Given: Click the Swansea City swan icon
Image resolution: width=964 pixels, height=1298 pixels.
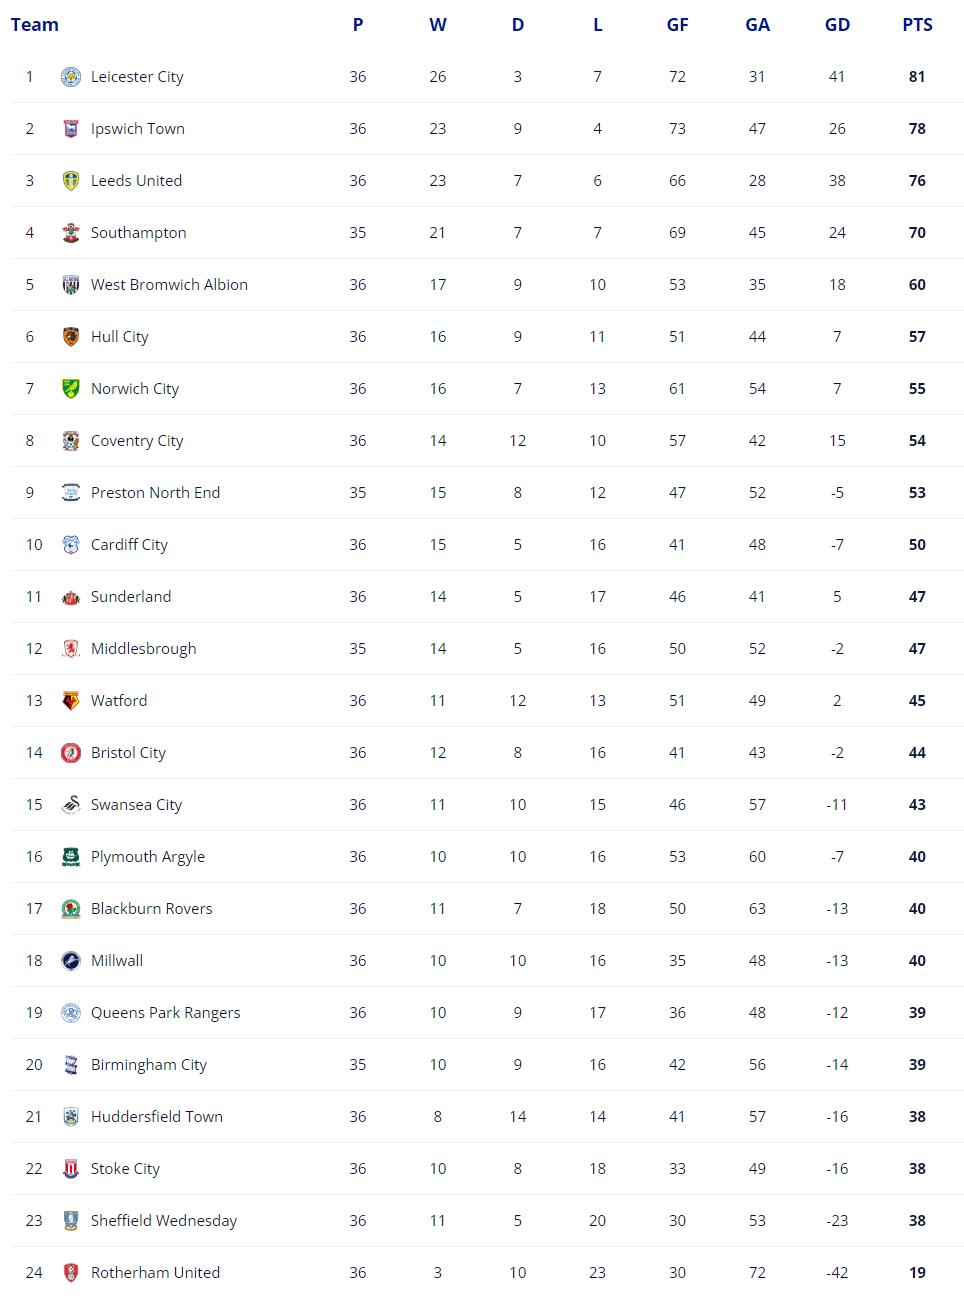Looking at the screenshot, I should pyautogui.click(x=71, y=805).
